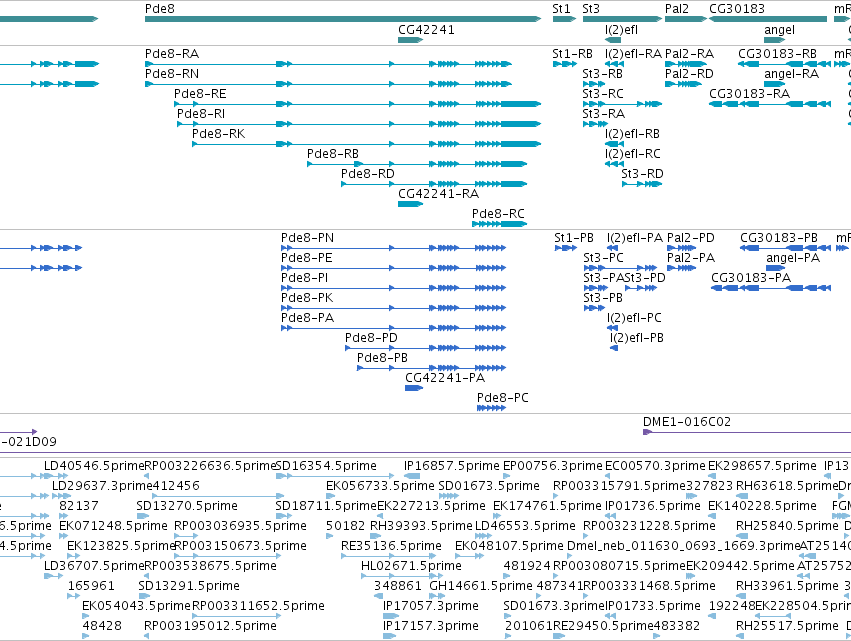
Task: Select the CG30183 gene label
Action: coord(736,9)
